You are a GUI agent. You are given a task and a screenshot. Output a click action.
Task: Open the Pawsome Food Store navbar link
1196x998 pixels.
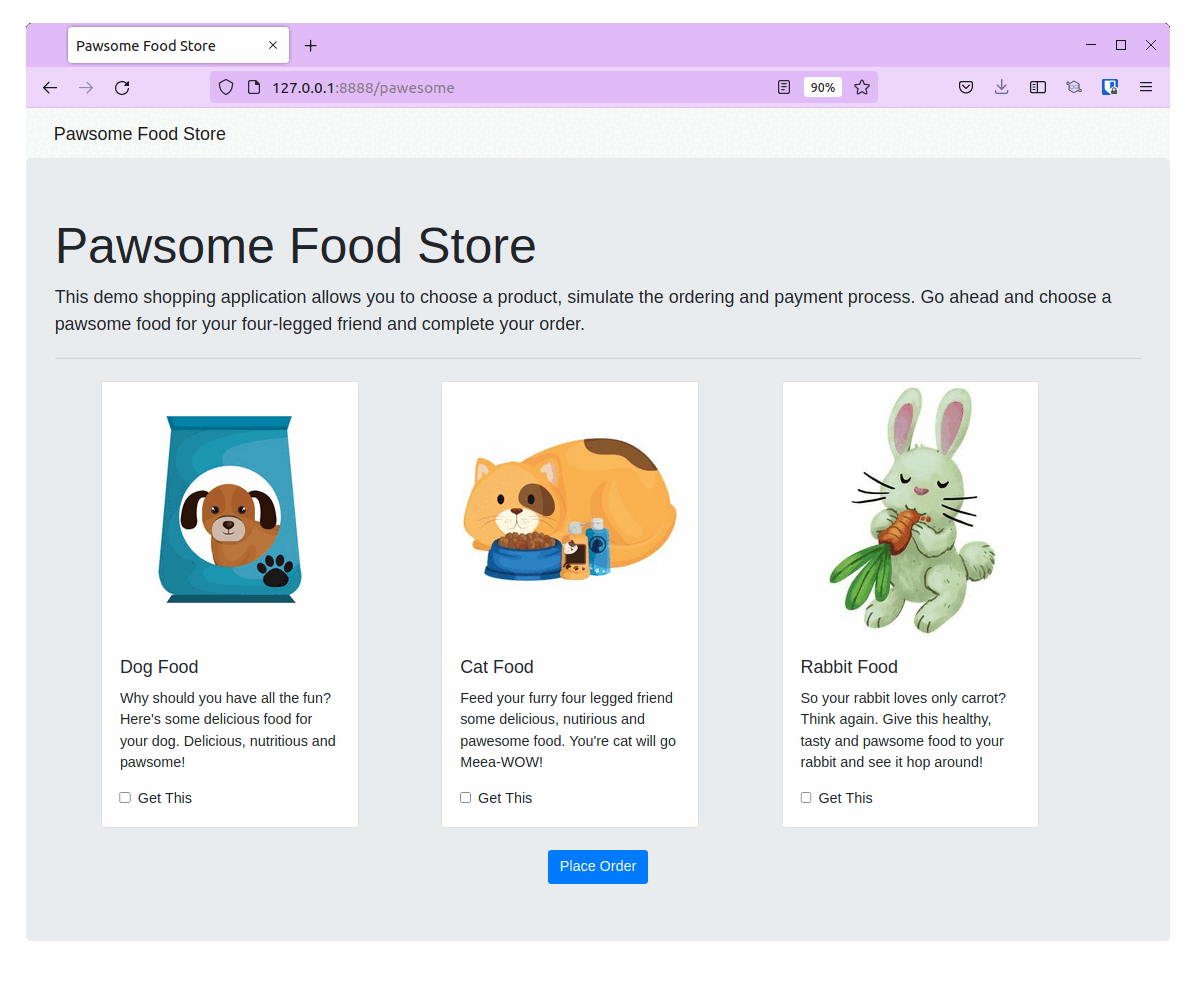[x=139, y=133]
